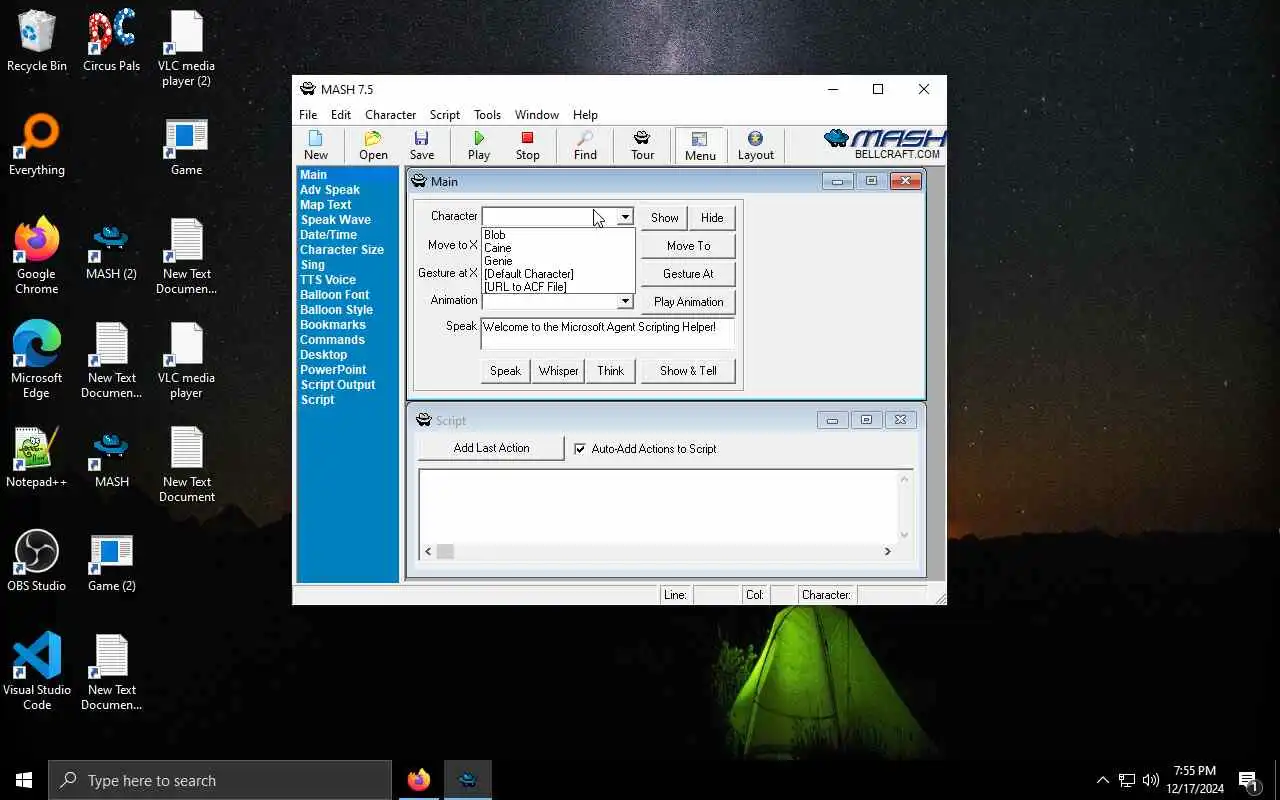
Task: Open the Script menu
Action: (x=445, y=115)
